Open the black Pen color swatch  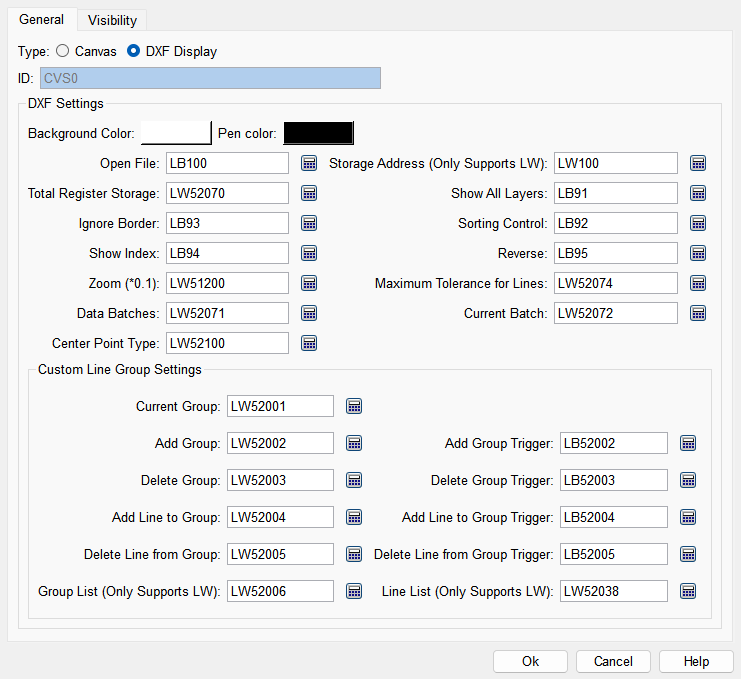coord(319,133)
